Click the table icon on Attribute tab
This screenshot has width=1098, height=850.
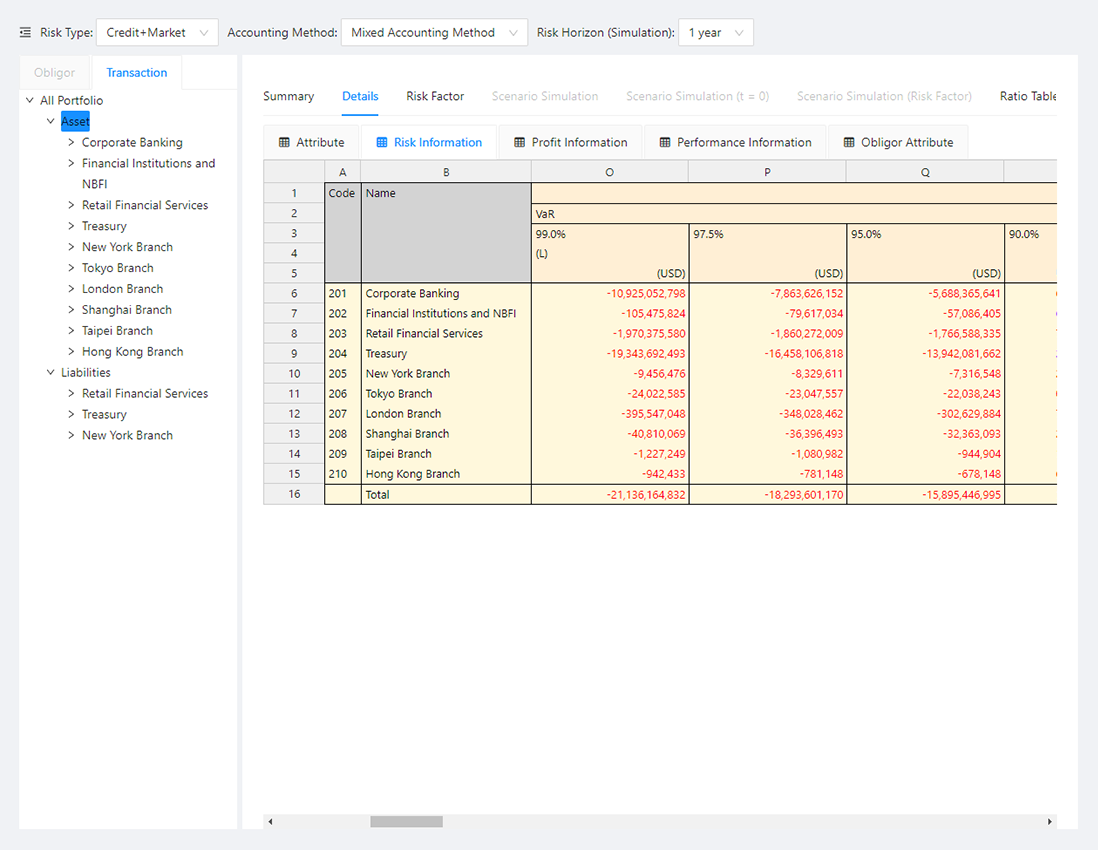(285, 143)
